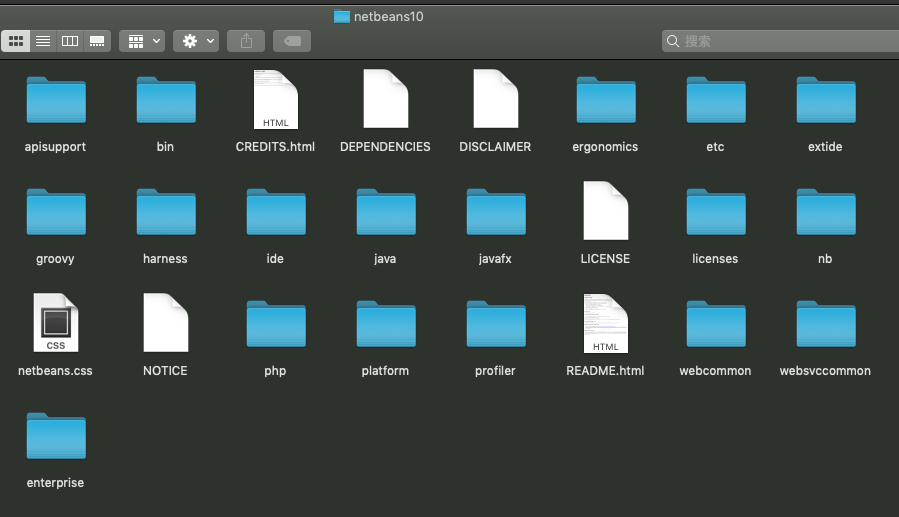Select the websvccommon folder icon
Screen dimensions: 899x517
(826, 324)
